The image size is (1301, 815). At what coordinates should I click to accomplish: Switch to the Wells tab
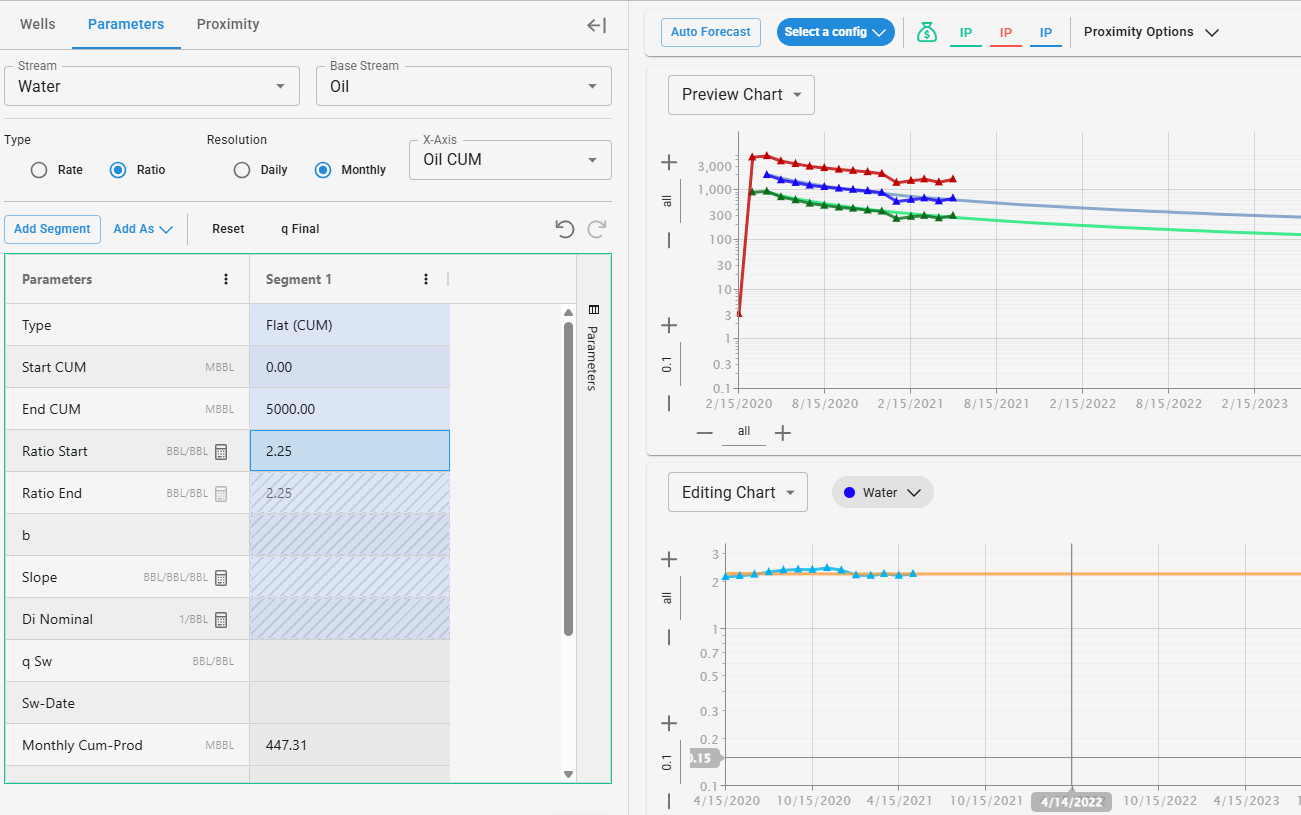pos(38,24)
